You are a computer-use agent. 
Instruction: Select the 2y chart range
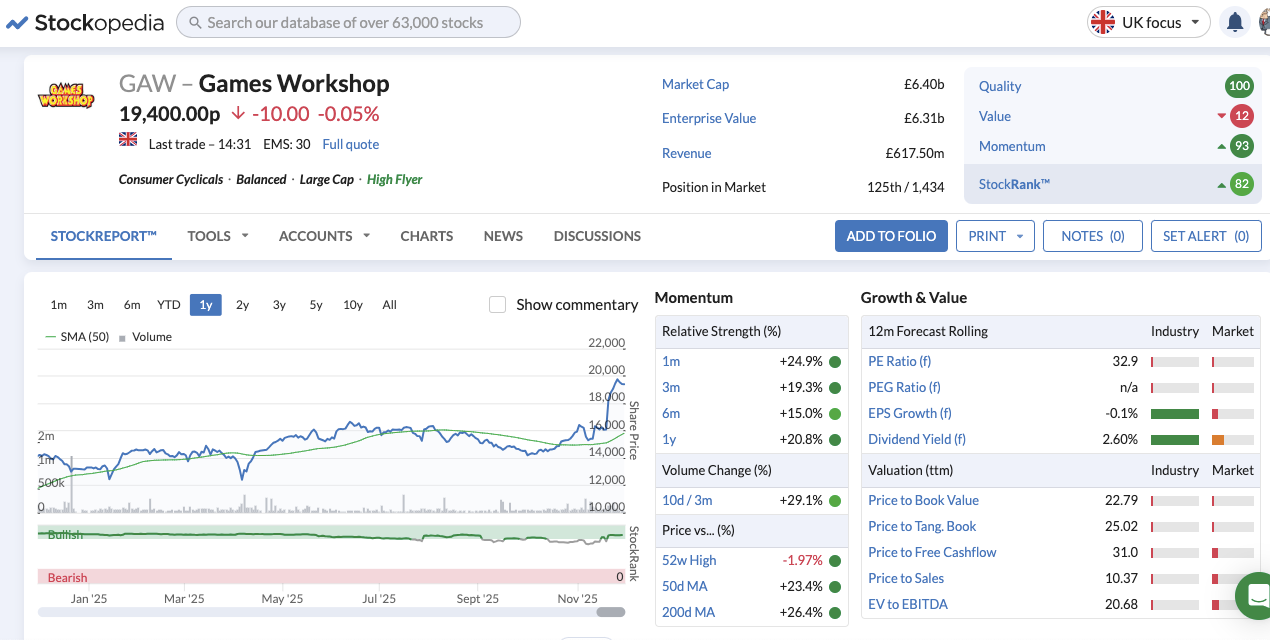[x=242, y=305]
